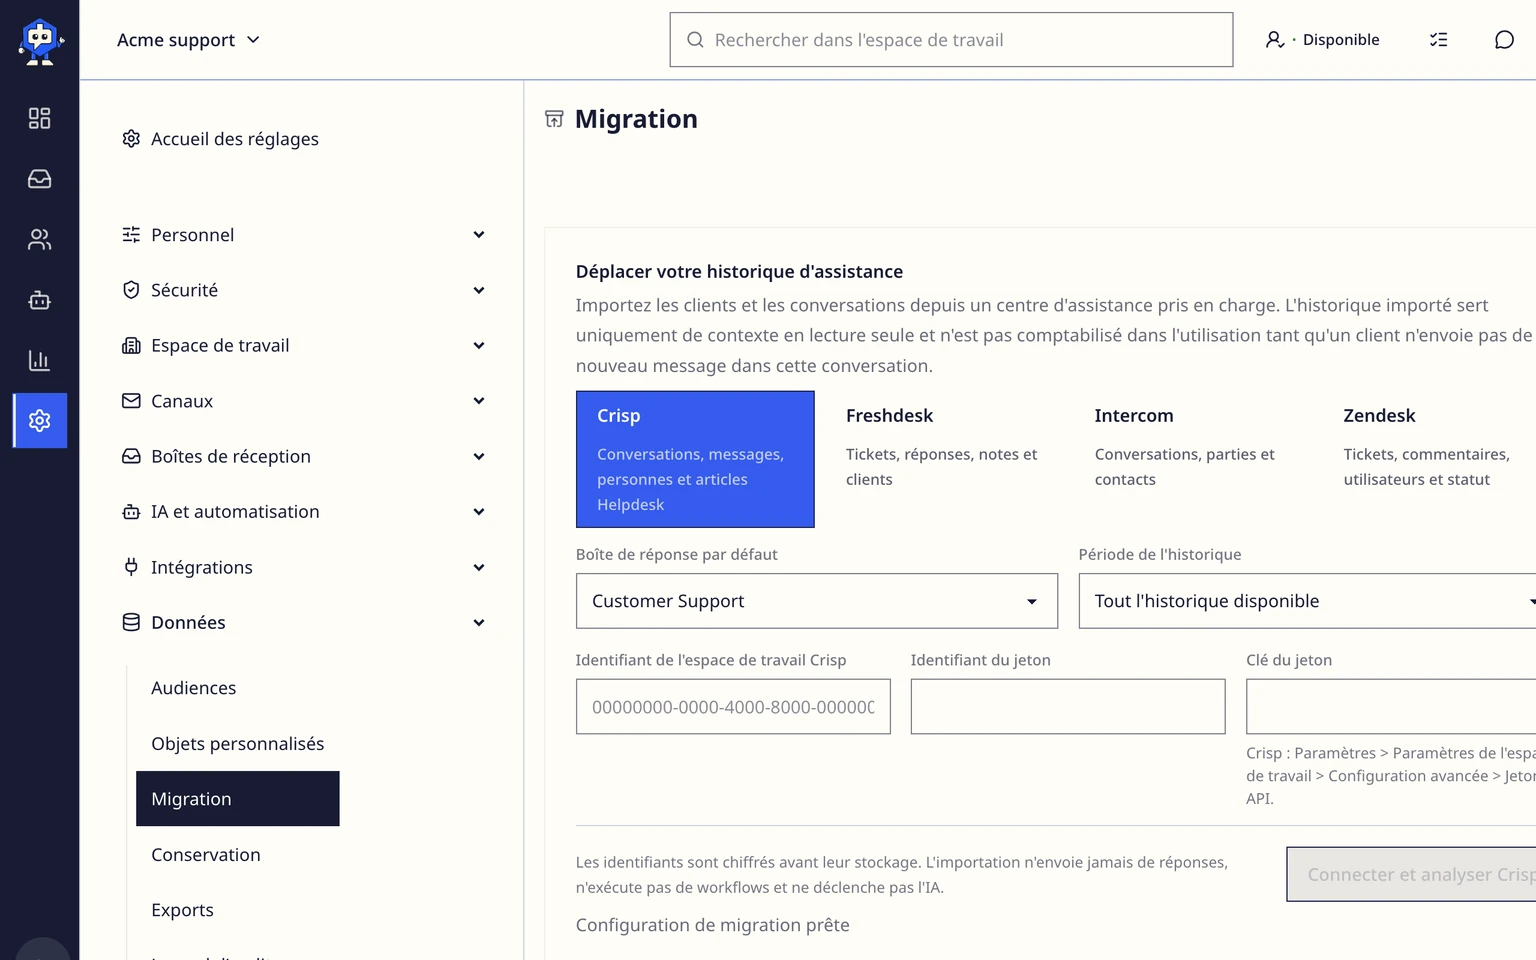
Task: Expand the Espace de travail section
Action: coord(304,345)
